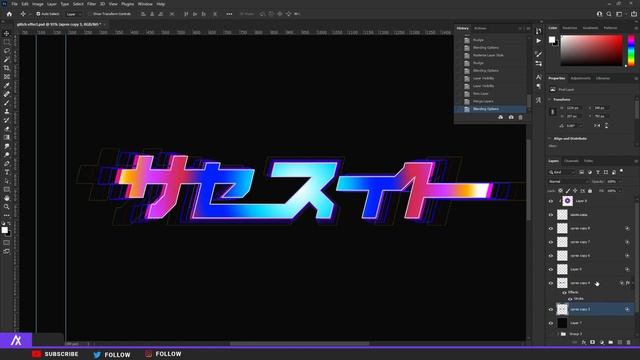Screen dimensions: 640x360
Task: Click the SUBSCRIBE YouTube button
Action: (x=55, y=354)
